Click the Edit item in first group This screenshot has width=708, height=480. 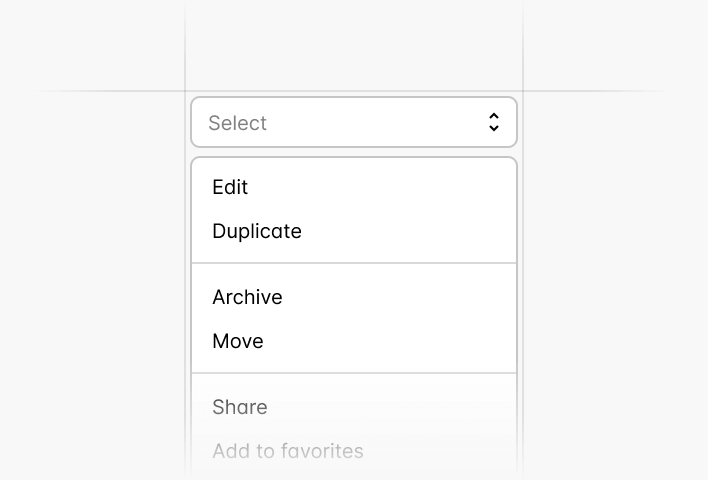[x=231, y=187]
